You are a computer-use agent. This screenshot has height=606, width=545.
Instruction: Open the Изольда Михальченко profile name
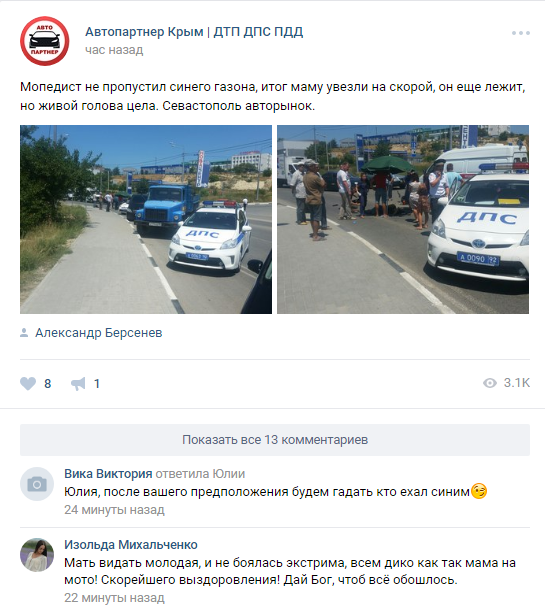[131, 545]
